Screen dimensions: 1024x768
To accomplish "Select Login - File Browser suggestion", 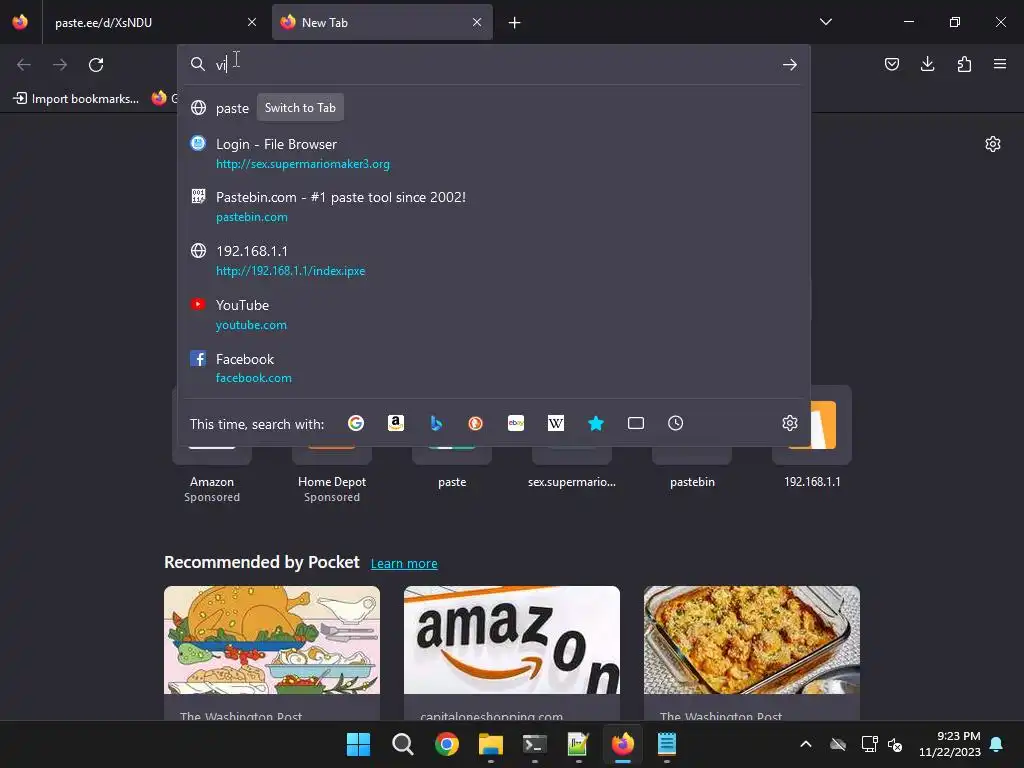I will pyautogui.click(x=494, y=153).
